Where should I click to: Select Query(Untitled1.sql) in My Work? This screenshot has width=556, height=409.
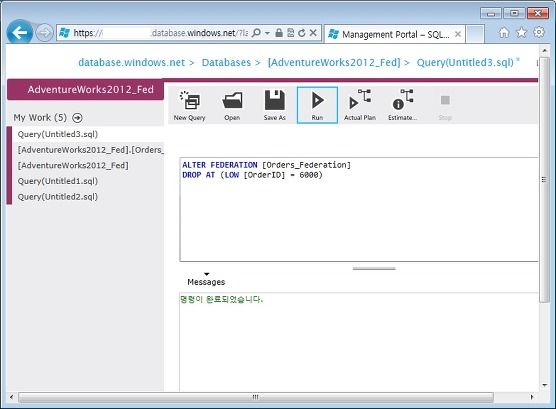point(88,181)
